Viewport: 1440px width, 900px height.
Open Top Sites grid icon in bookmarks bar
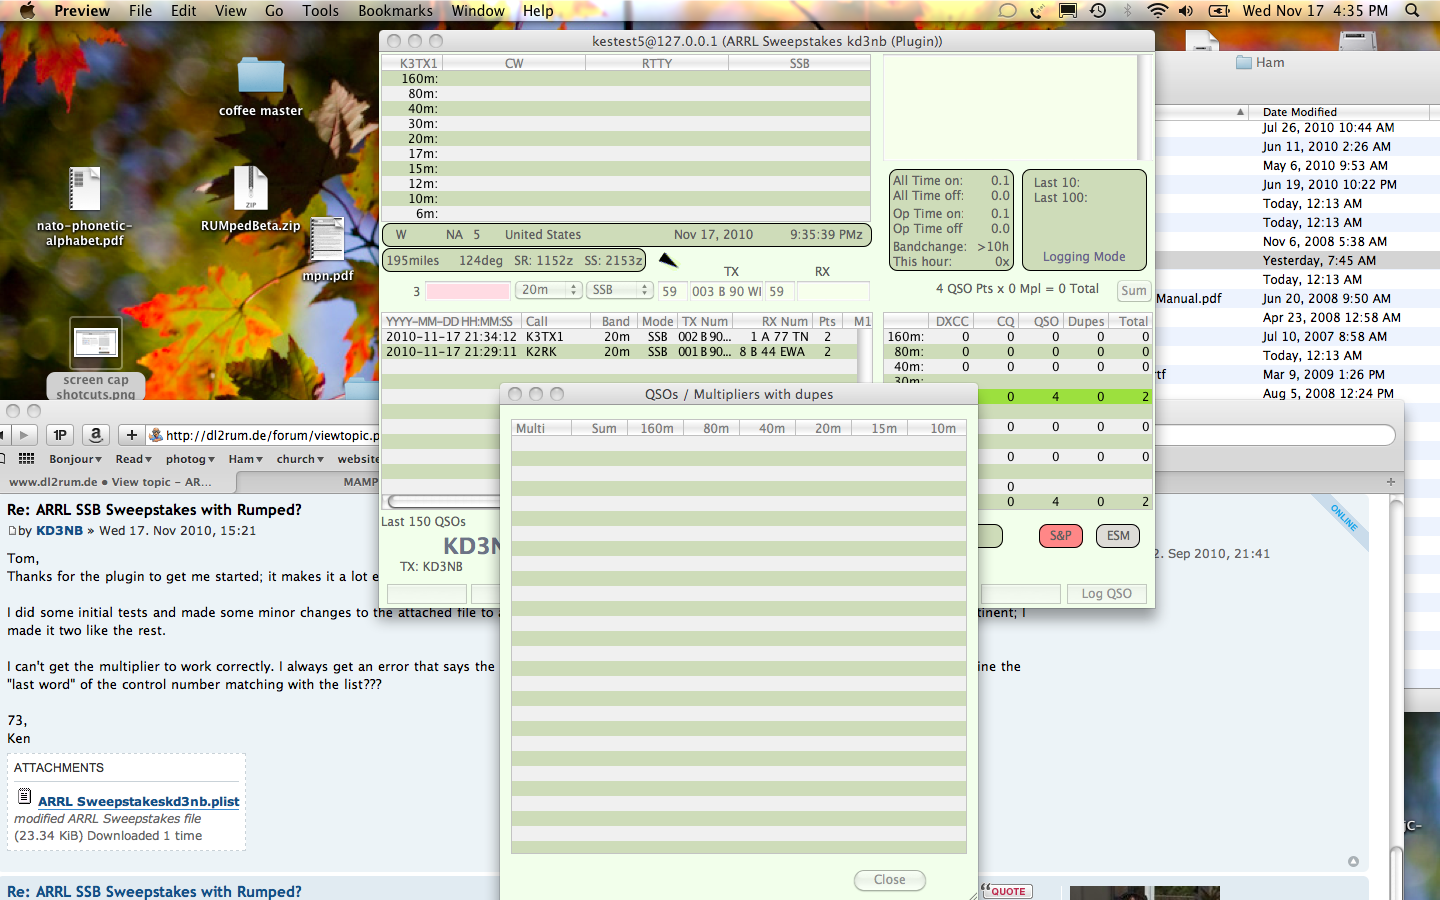pos(27,459)
